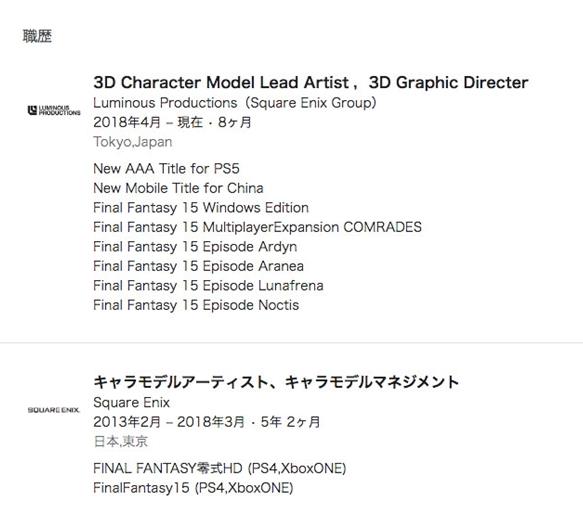Viewport: 583px width, 512px height.
Task: Click the Tokyo,Japan location text
Action: click(x=132, y=142)
